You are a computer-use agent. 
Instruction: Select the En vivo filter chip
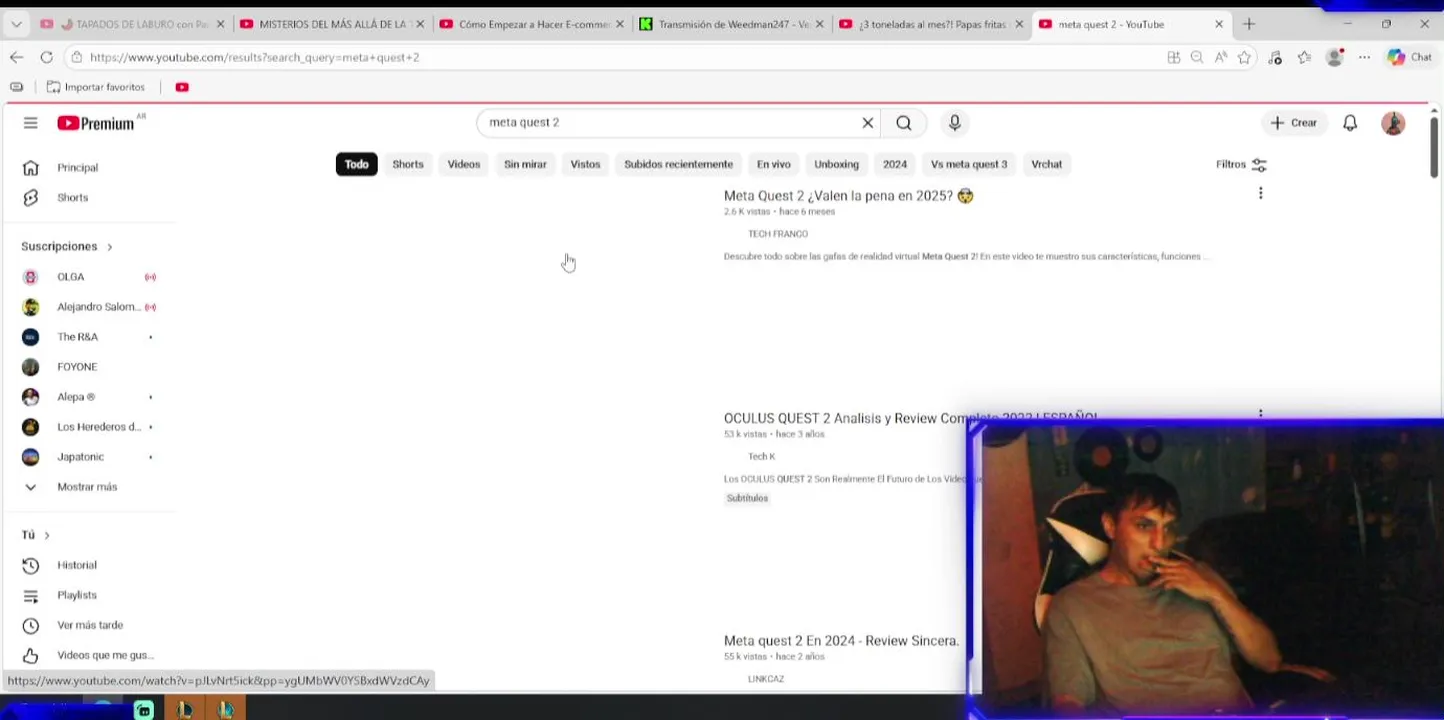click(x=773, y=164)
